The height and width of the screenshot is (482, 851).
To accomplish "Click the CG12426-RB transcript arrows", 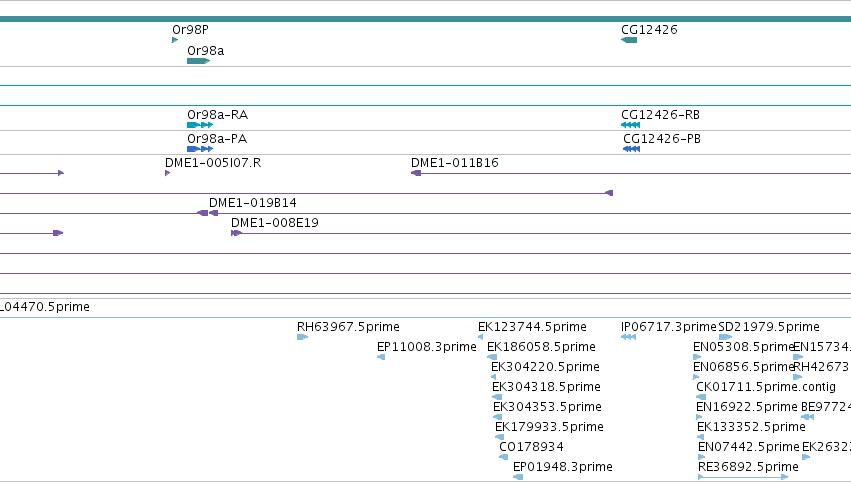I will [x=631, y=125].
